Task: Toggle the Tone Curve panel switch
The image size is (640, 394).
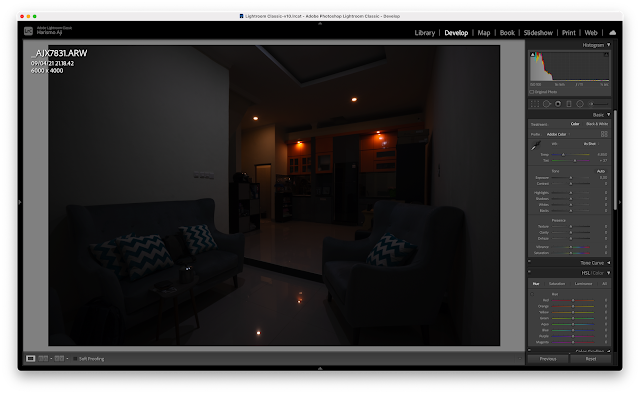Action: tap(529, 261)
